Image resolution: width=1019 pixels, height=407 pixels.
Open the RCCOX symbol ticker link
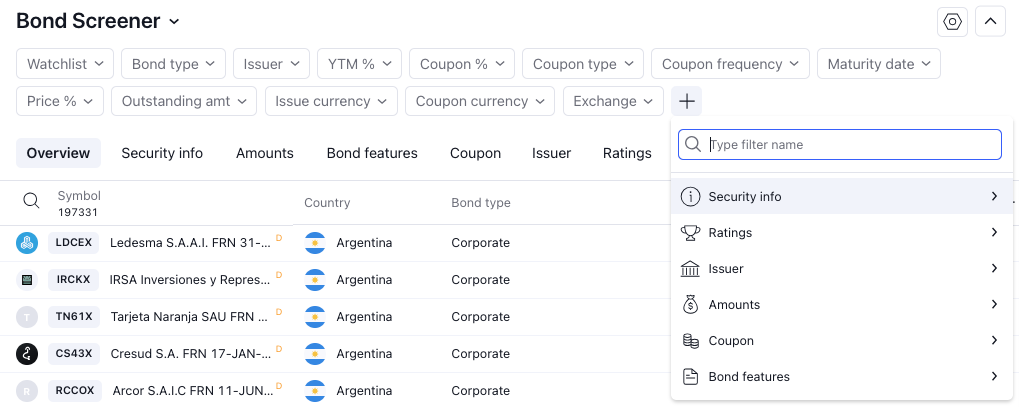coord(75,391)
